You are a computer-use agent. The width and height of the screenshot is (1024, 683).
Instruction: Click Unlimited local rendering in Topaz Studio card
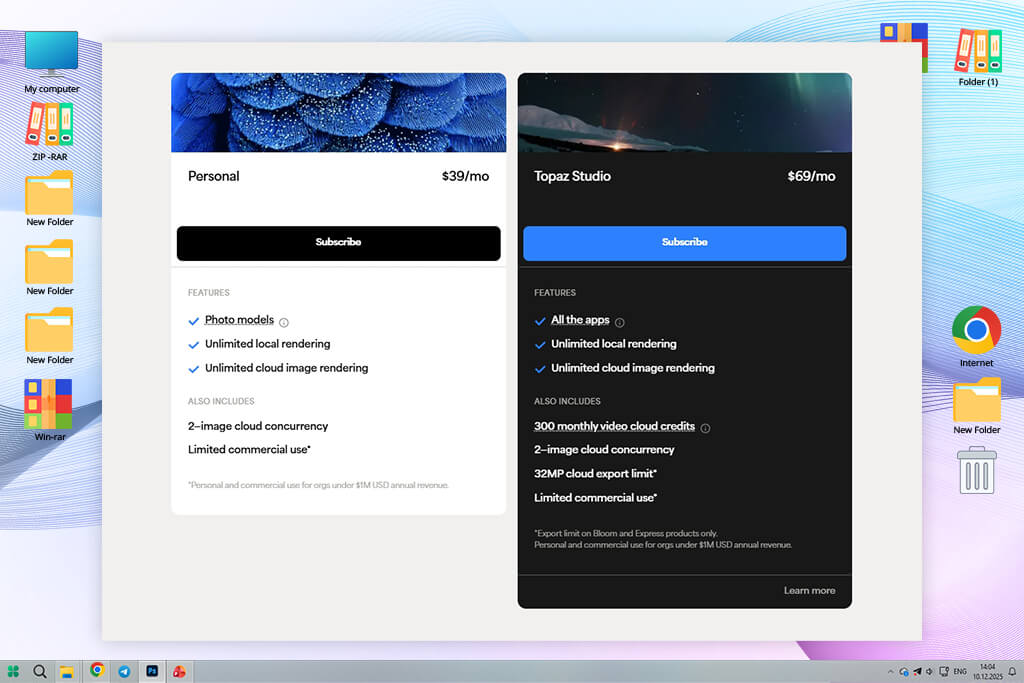(x=614, y=344)
